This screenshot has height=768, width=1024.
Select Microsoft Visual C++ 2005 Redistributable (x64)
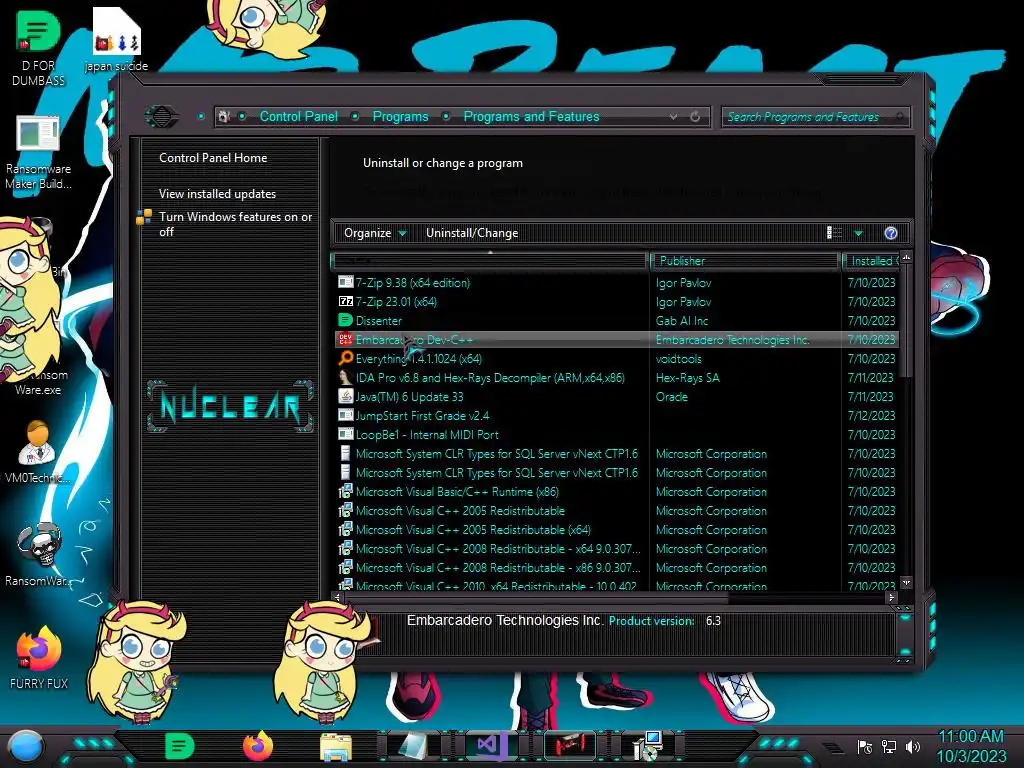click(616, 529)
